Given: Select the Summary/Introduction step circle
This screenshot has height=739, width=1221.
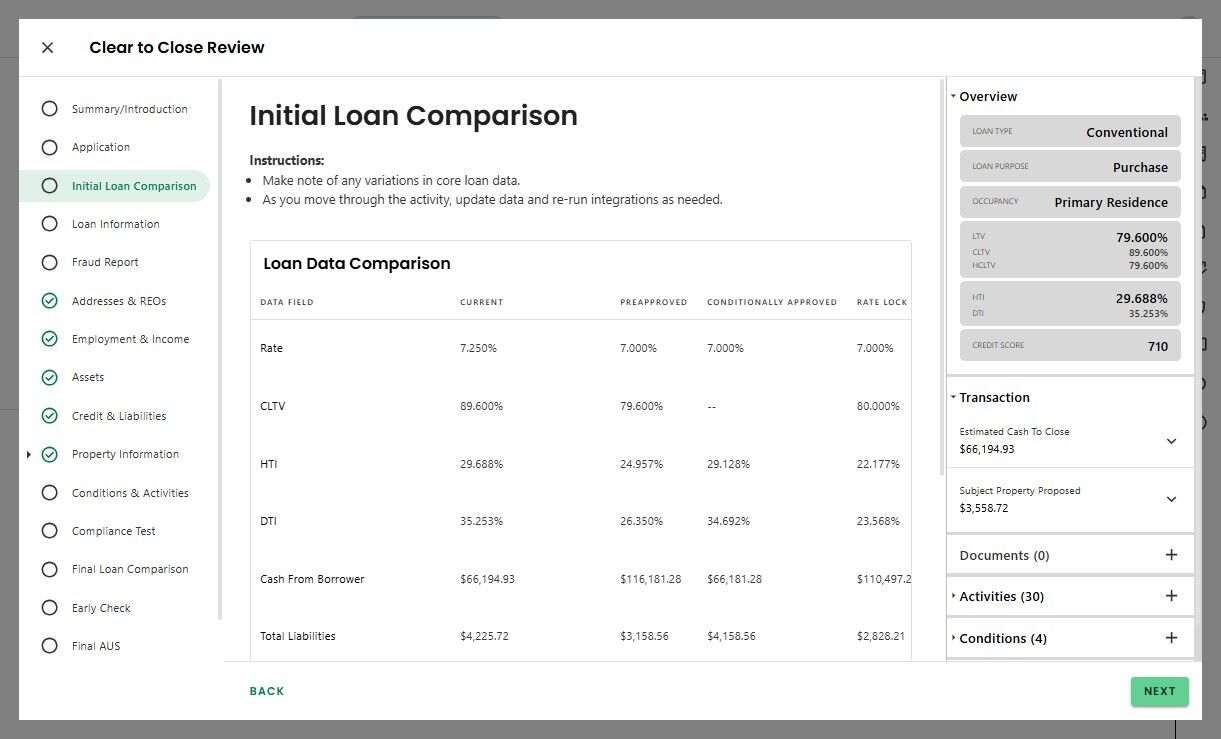Looking at the screenshot, I should [x=49, y=109].
